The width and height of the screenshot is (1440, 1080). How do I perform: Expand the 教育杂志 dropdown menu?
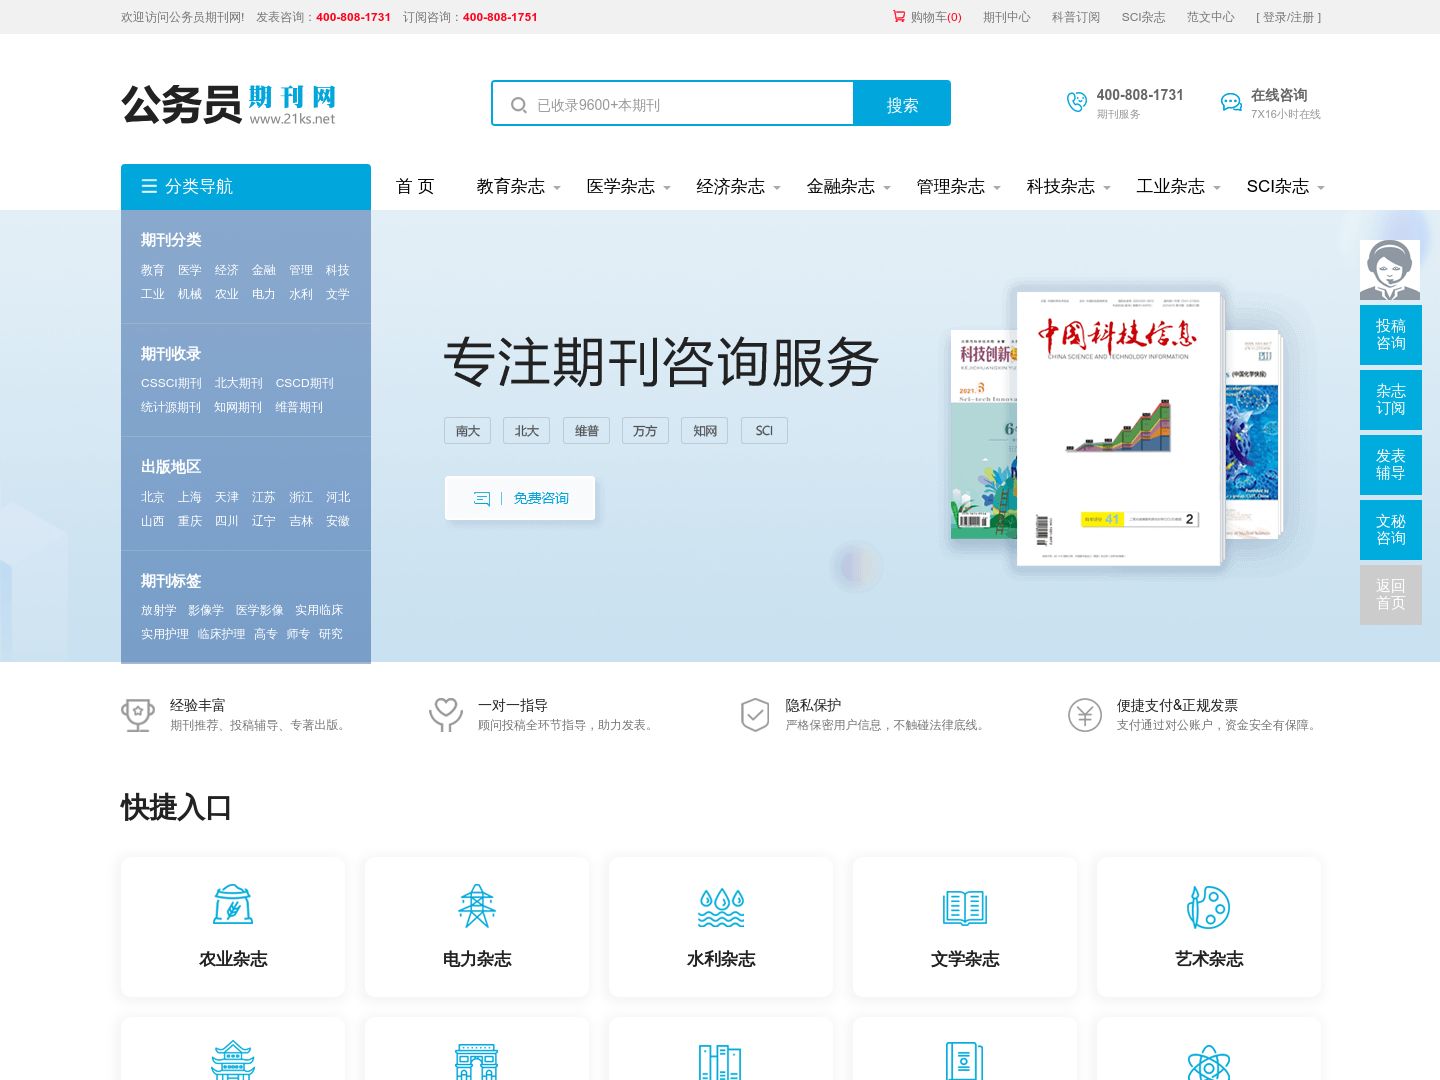(x=518, y=187)
